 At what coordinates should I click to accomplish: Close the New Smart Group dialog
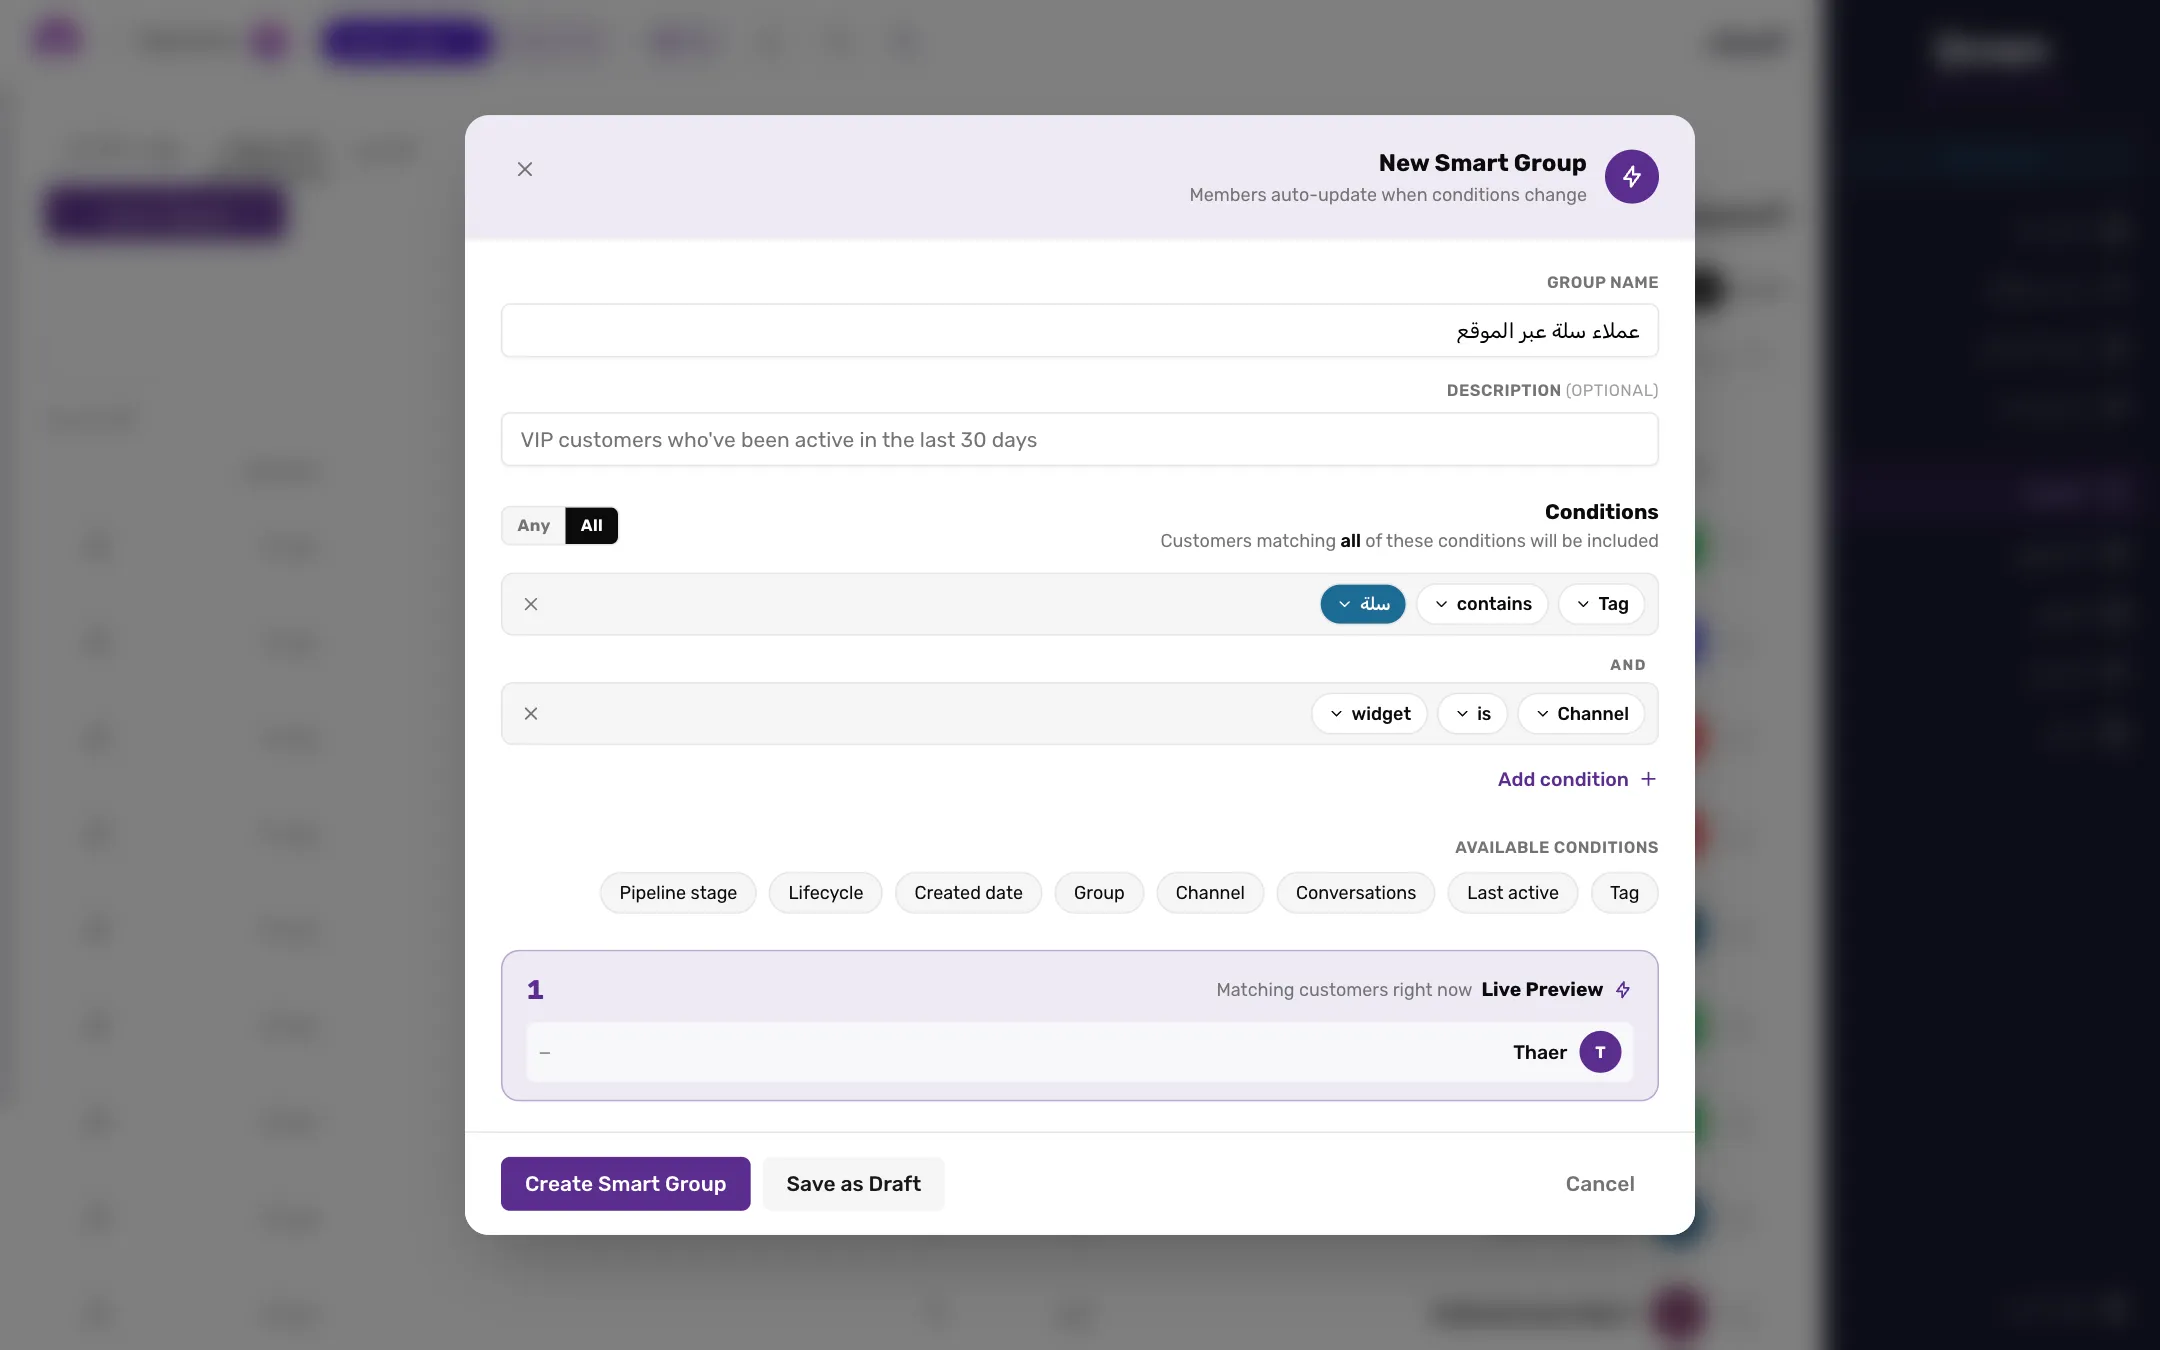(x=524, y=169)
